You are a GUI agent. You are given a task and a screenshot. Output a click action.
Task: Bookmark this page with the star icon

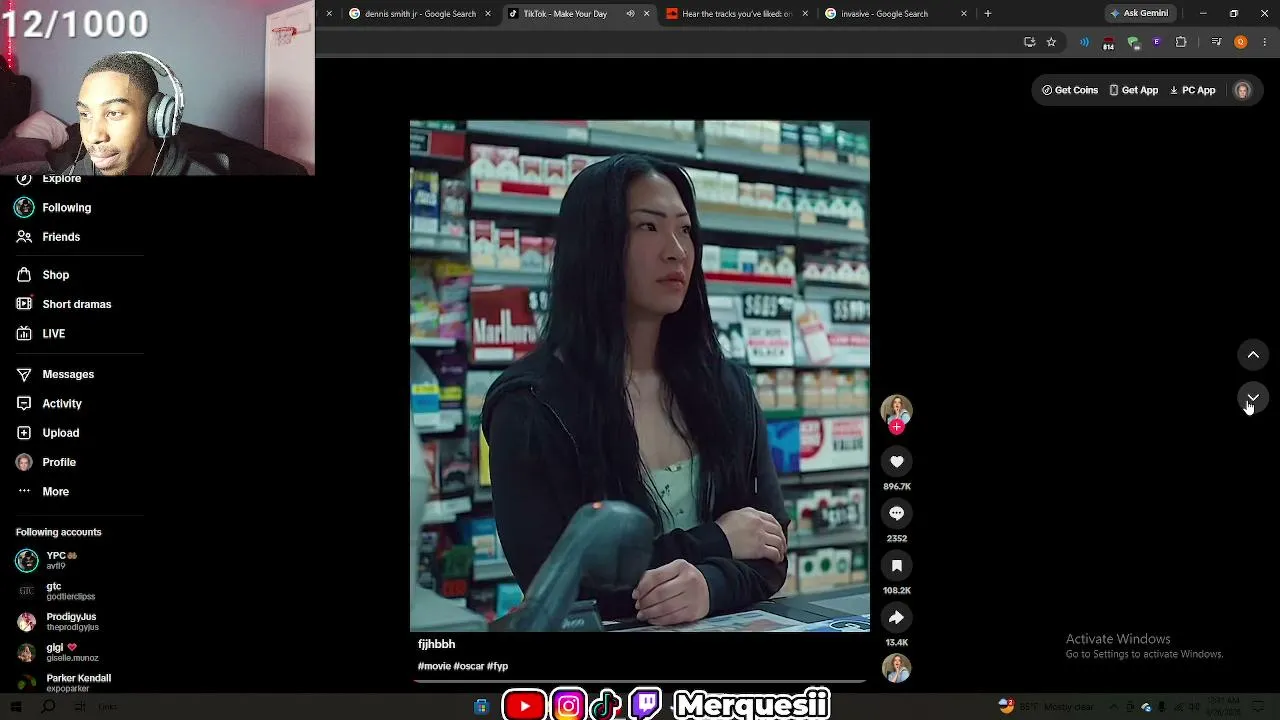point(1051,42)
